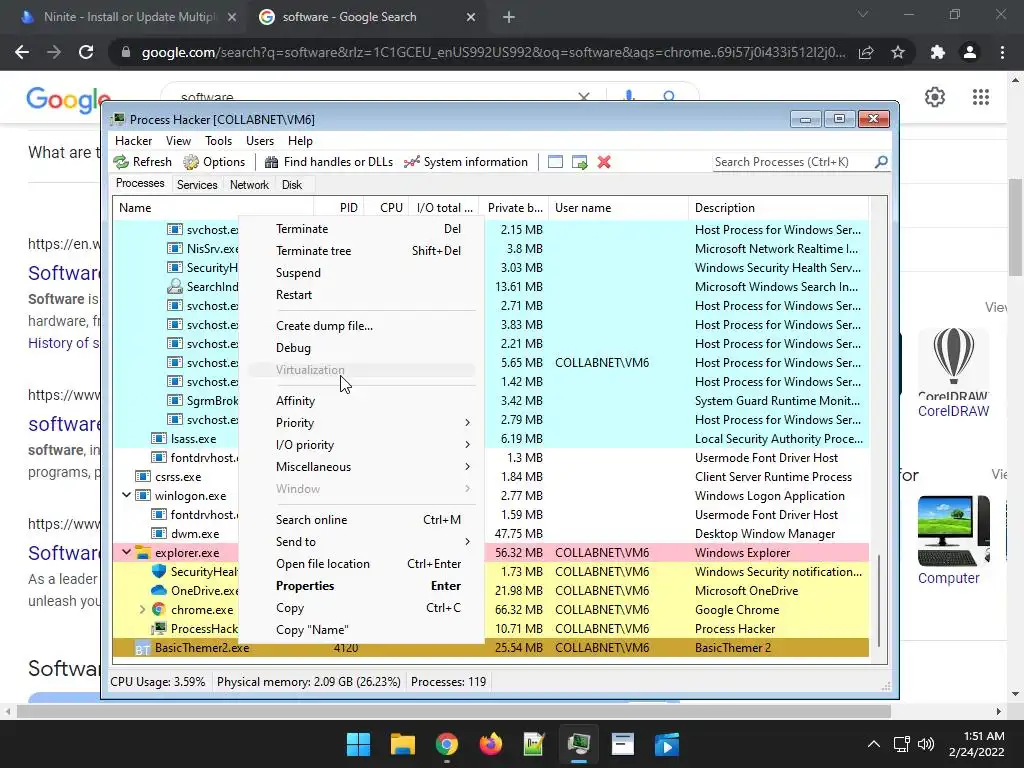This screenshot has width=1024, height=768.
Task: Sort by Private bytes column
Action: tap(514, 208)
